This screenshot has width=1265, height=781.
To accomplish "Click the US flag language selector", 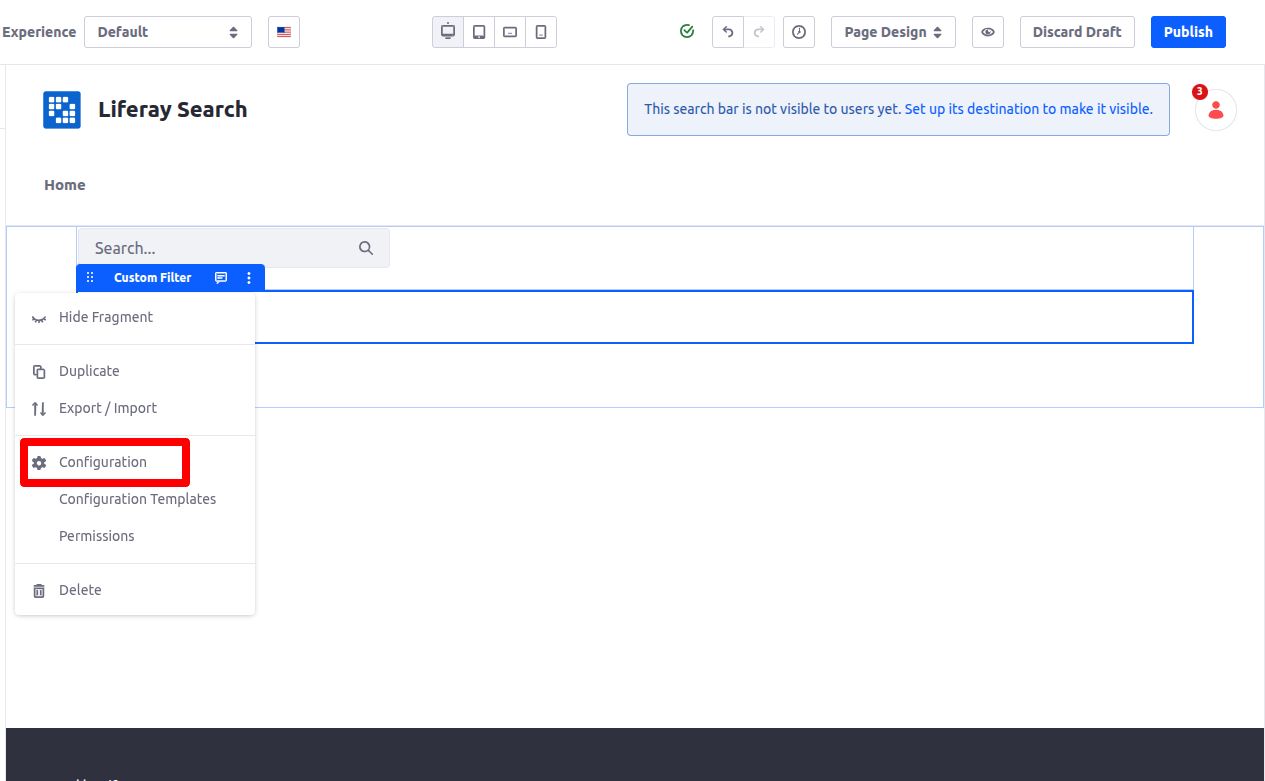I will coord(284,32).
